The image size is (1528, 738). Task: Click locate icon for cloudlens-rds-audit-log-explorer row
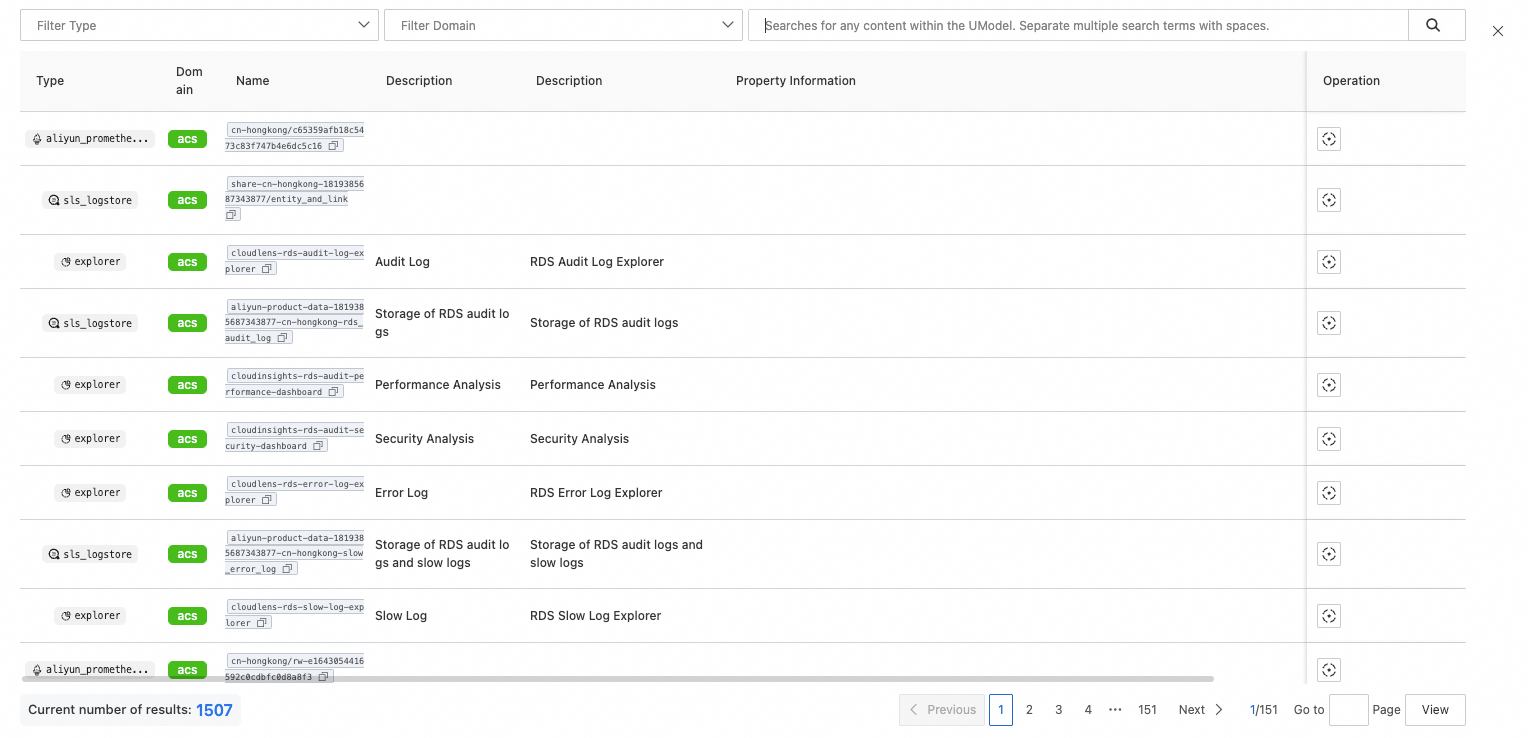[1328, 262]
